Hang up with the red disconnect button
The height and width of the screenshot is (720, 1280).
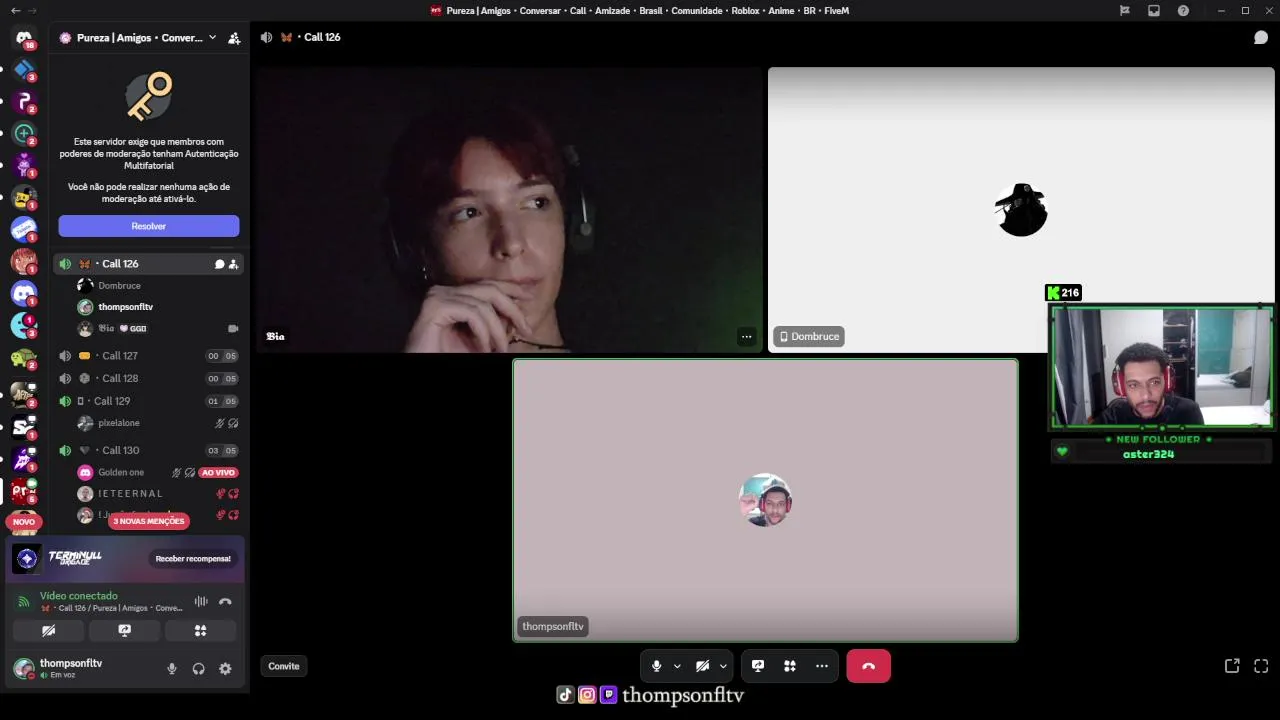click(868, 666)
